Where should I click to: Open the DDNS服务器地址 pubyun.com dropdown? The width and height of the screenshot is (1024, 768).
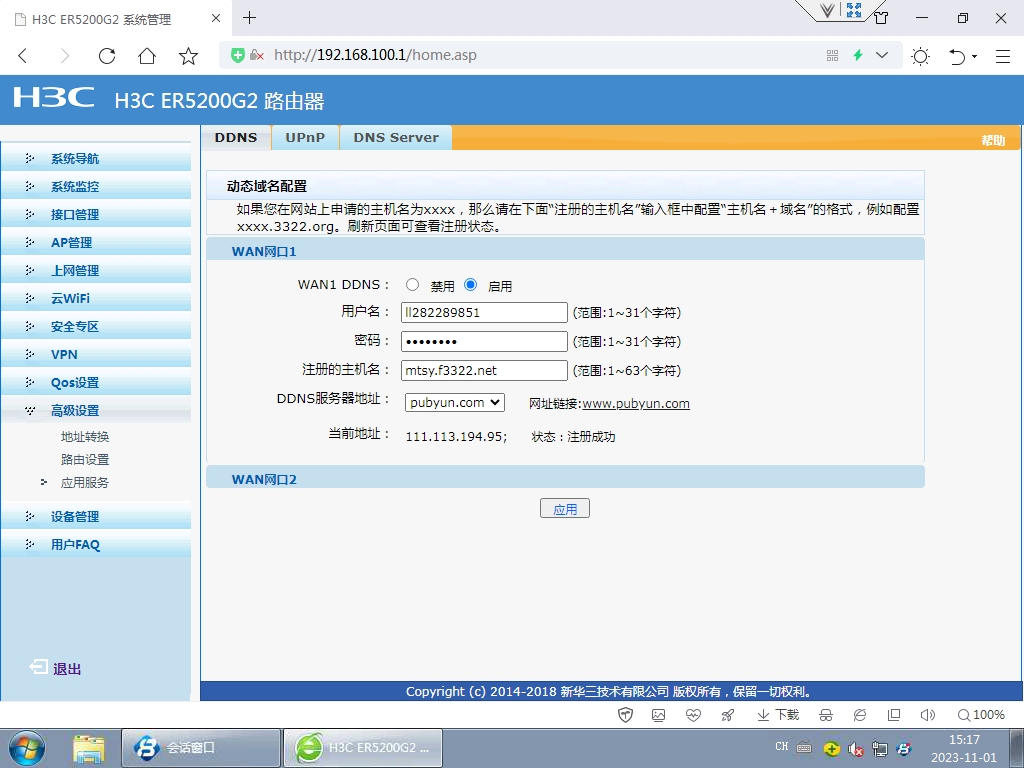click(455, 402)
